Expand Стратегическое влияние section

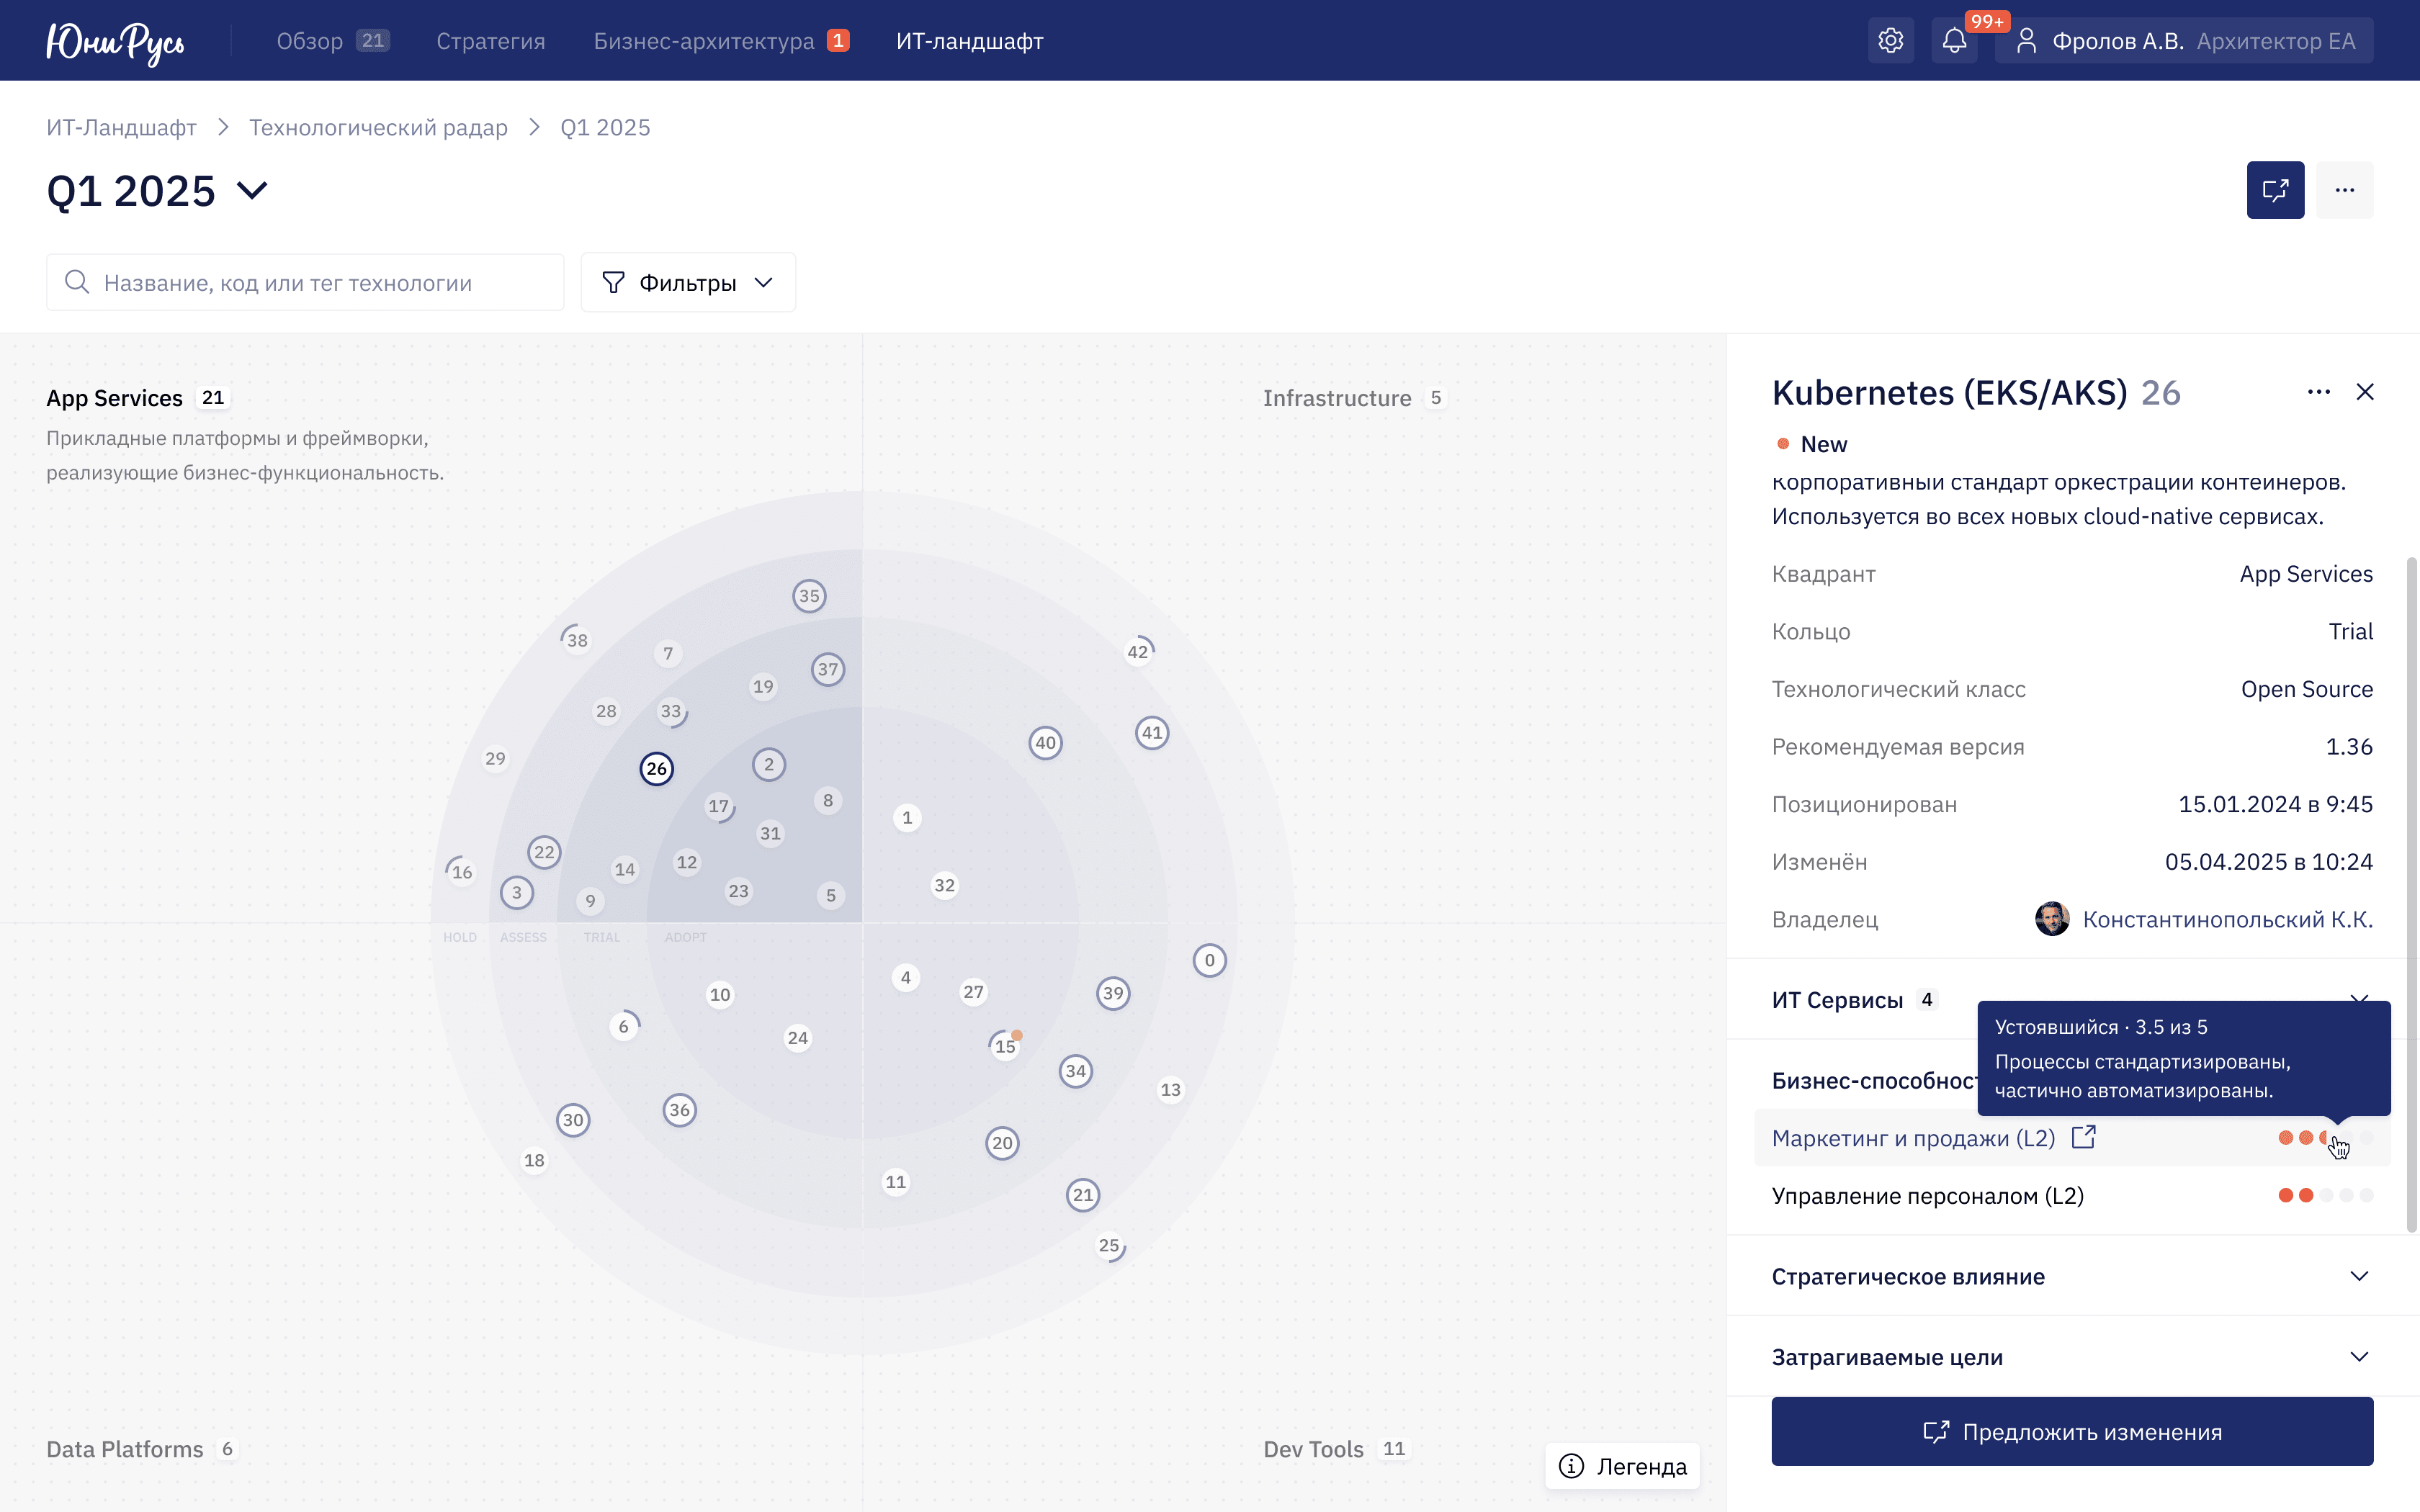point(2072,1276)
